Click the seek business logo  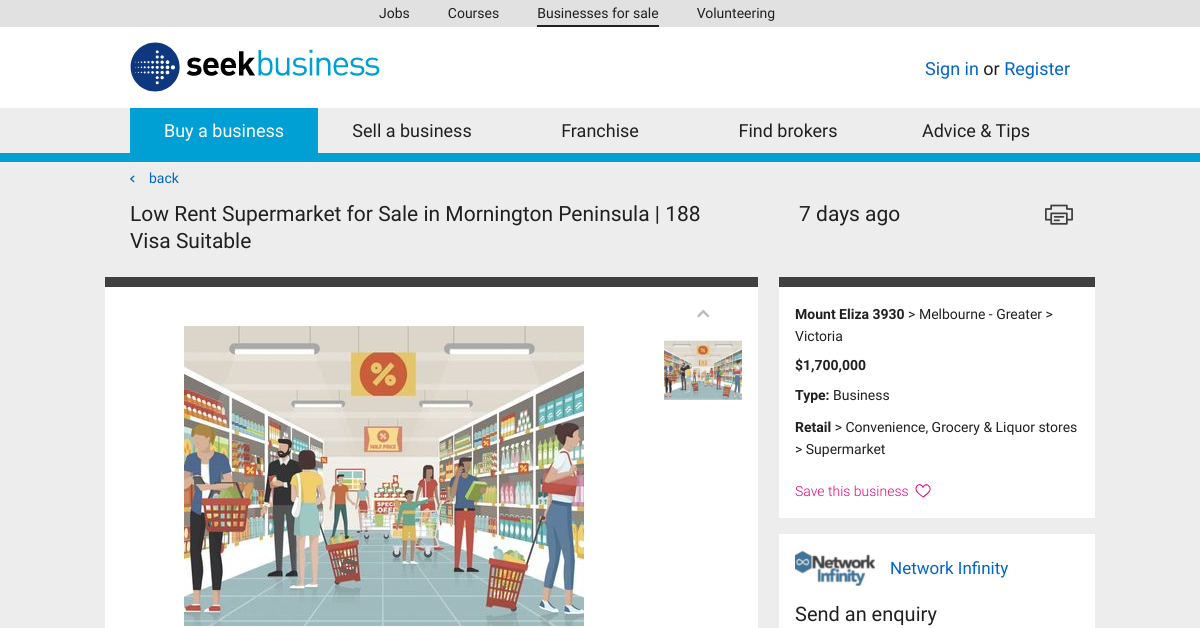[x=254, y=67]
